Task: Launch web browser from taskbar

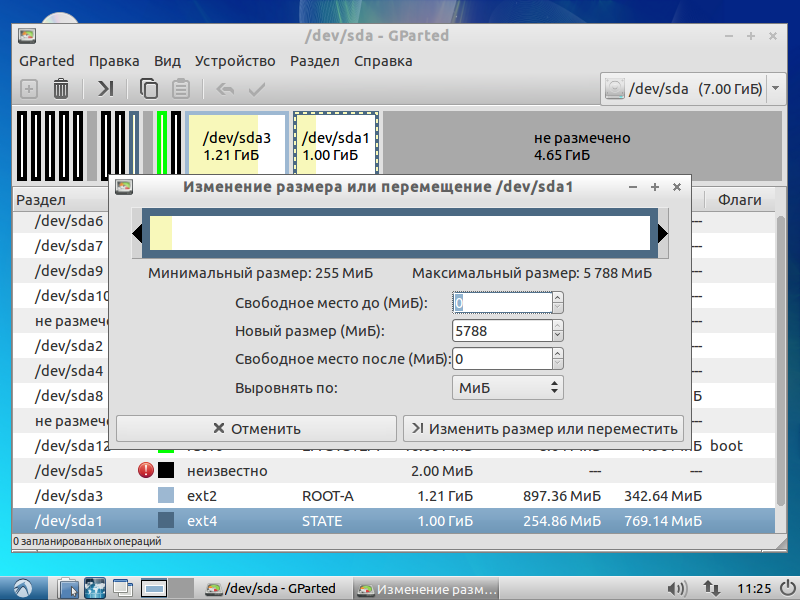Action: tap(95, 588)
